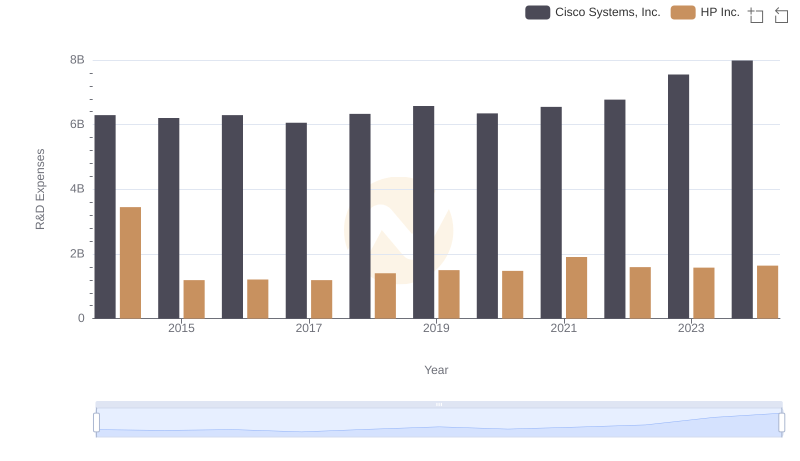Click the 2017 x-axis label
This screenshot has width=800, height=461.
tap(309, 328)
